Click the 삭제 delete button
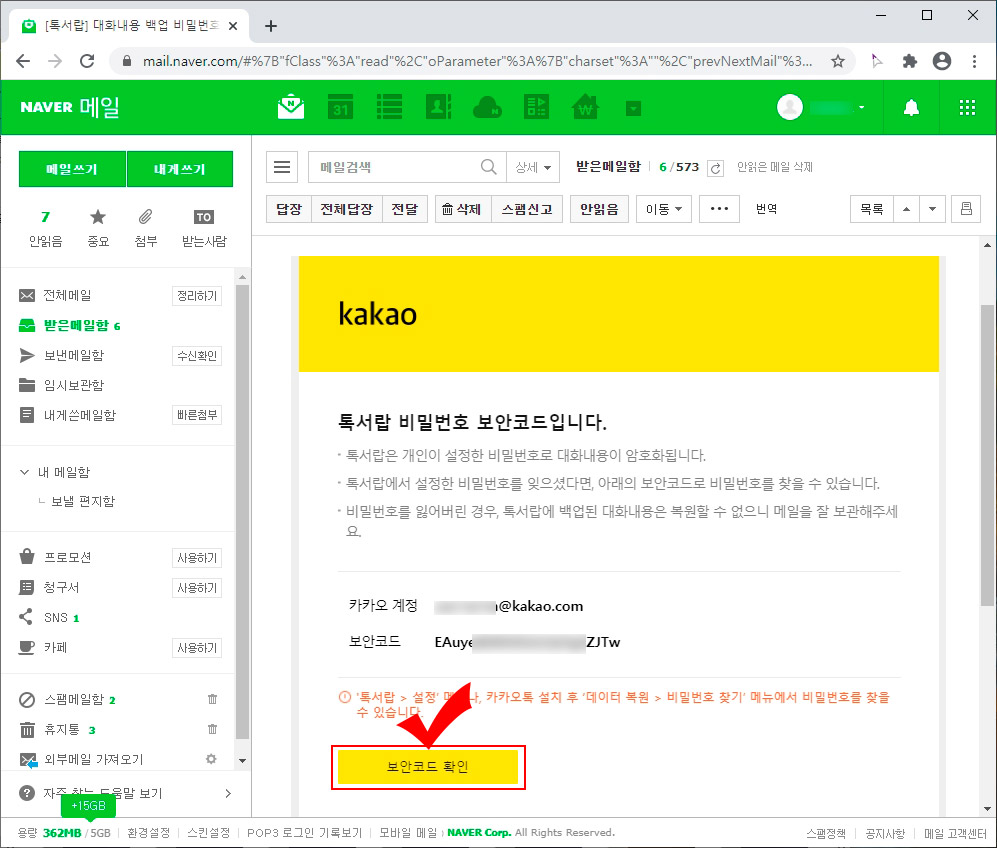This screenshot has height=848, width=997. [463, 209]
